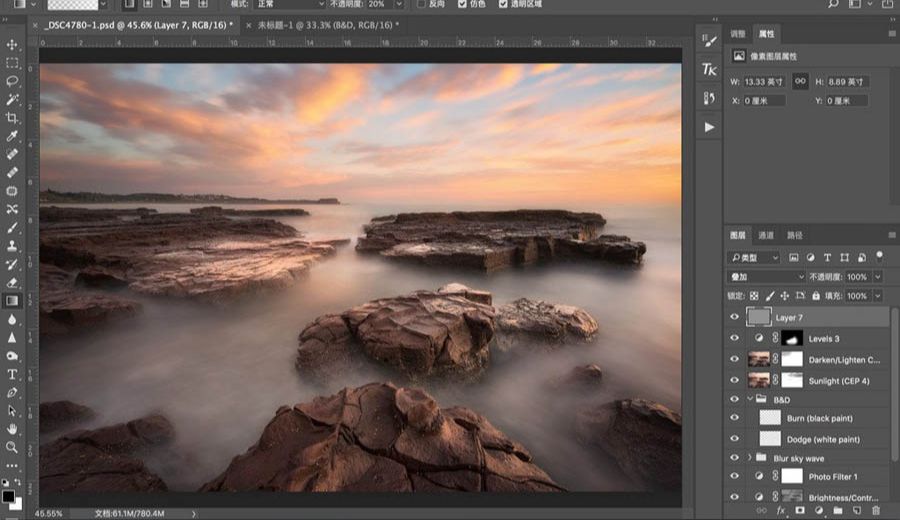
Task: Toggle the layer filter on/off switch
Action: [x=879, y=257]
